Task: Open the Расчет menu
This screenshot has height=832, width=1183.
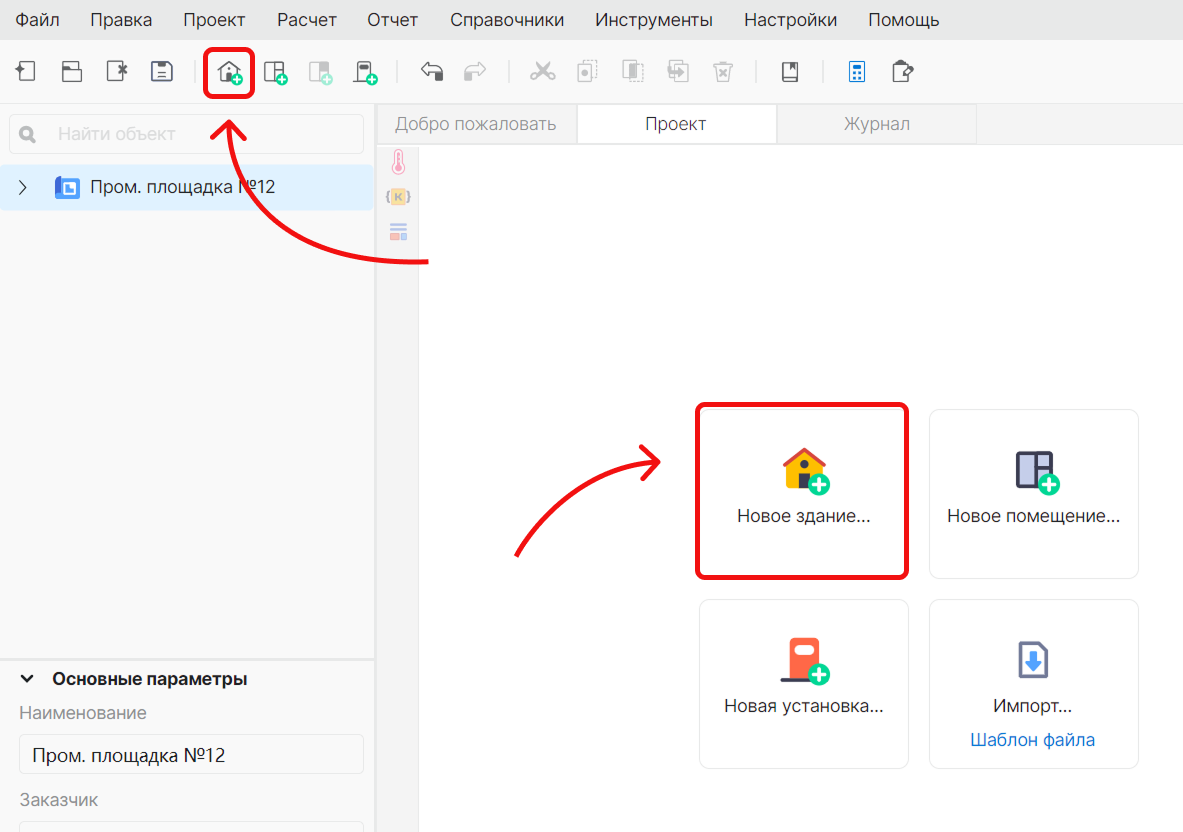Action: tap(307, 20)
